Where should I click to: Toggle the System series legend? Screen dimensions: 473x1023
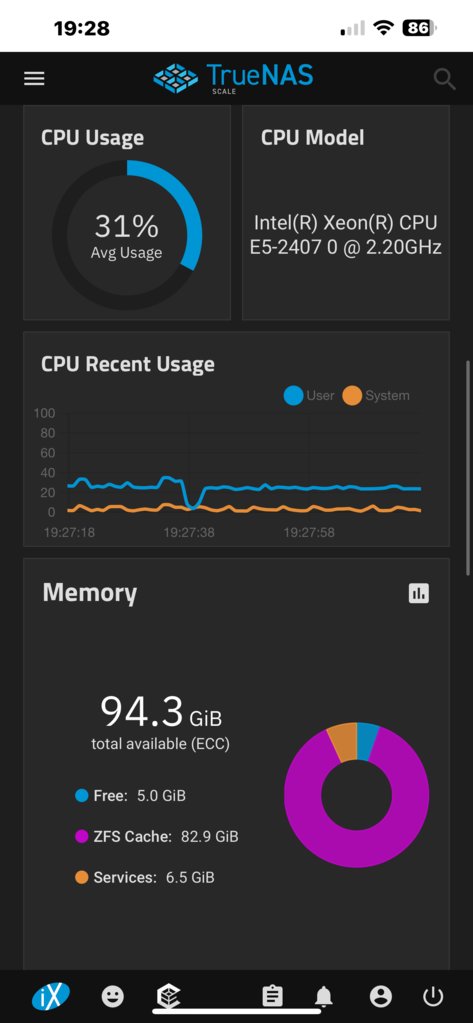pos(376,395)
